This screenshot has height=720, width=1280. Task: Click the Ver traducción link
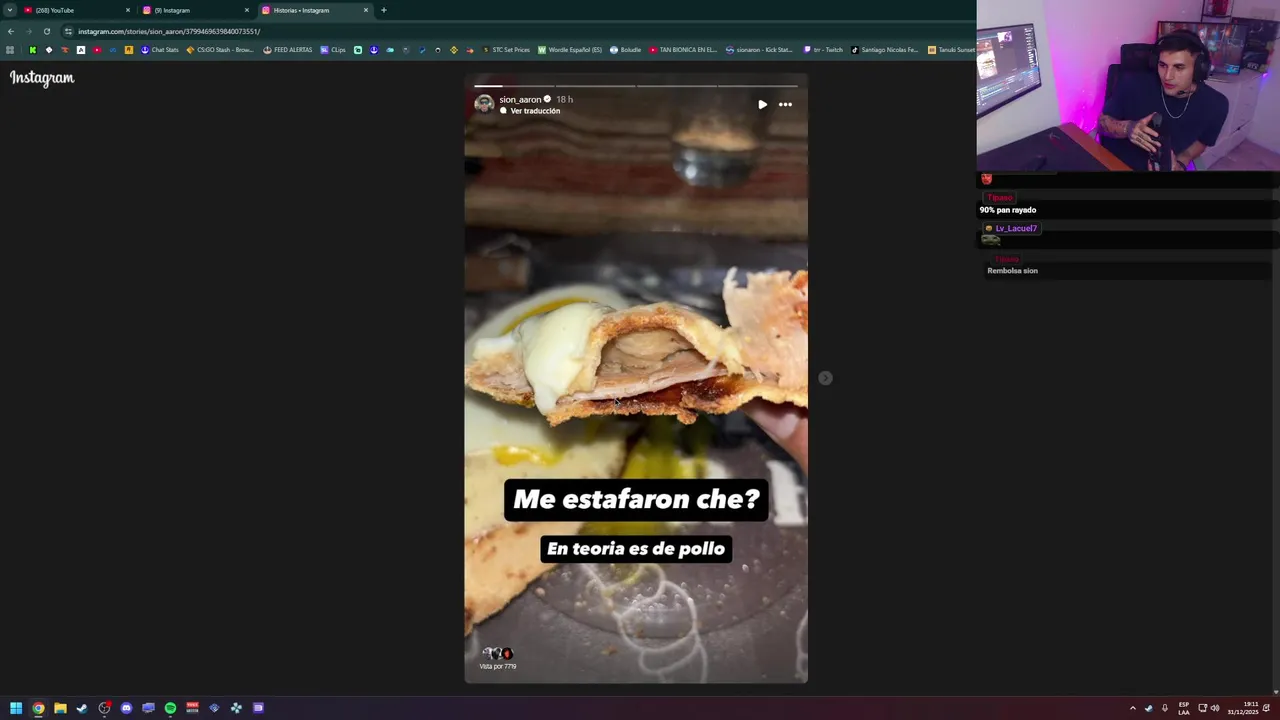pos(535,111)
